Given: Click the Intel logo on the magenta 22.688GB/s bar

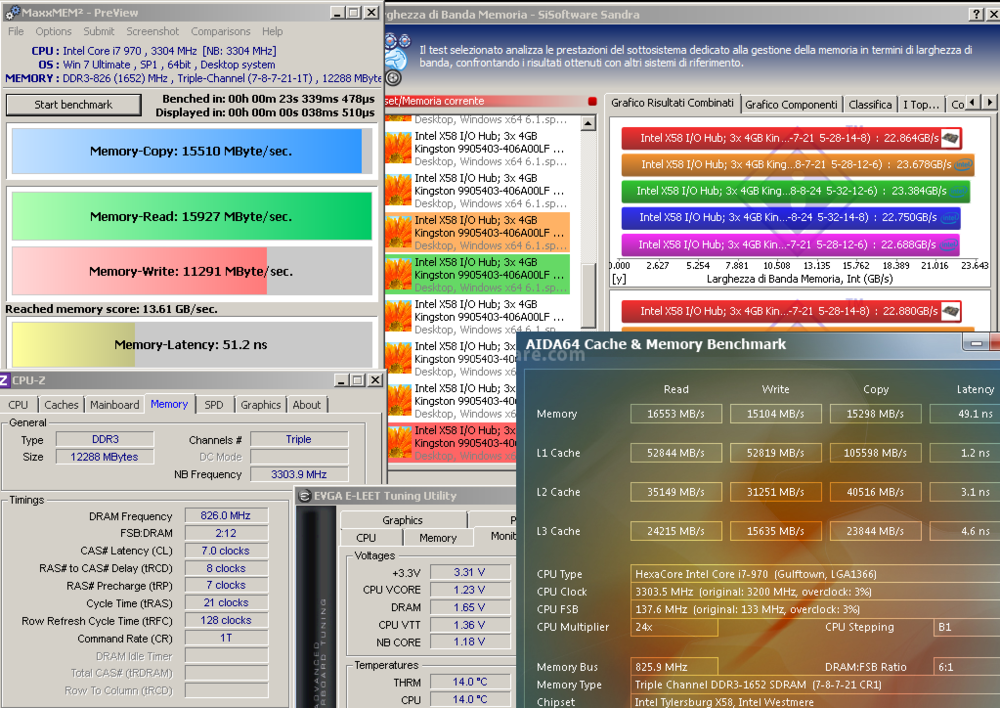Looking at the screenshot, I should pos(949,245).
